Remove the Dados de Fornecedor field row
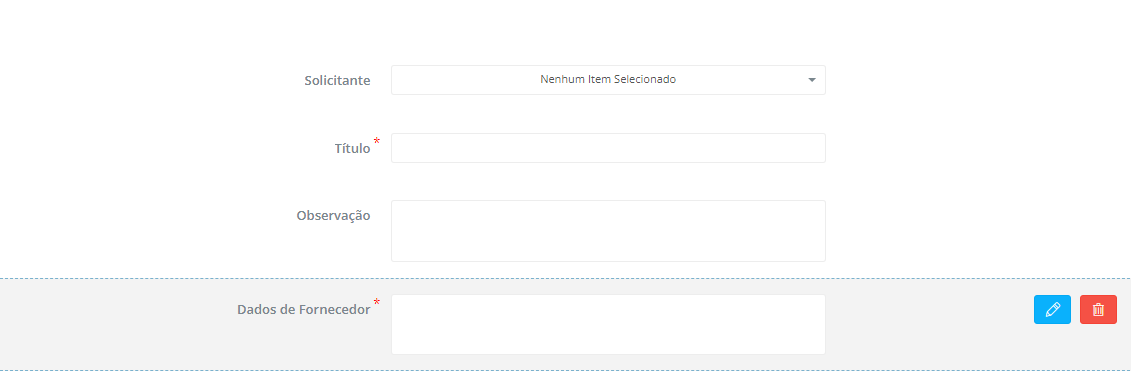Screen dimensions: 1131x391 coord(1098,309)
